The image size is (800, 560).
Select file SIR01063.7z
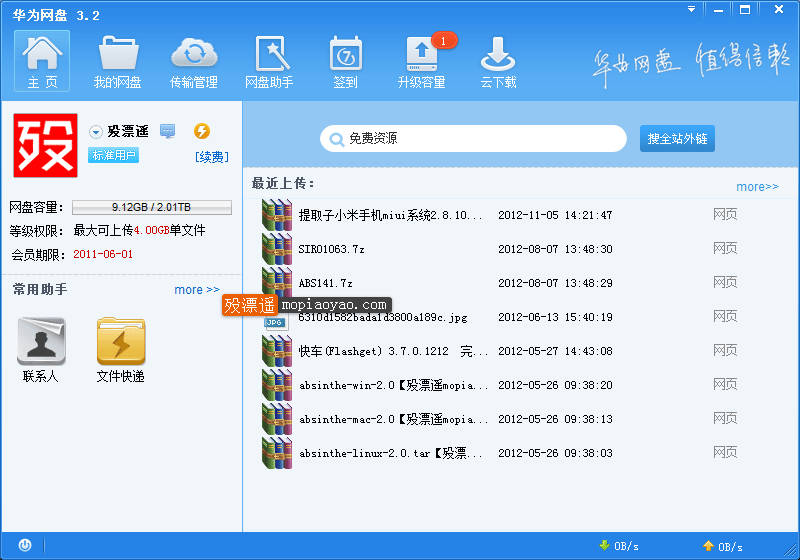332,249
